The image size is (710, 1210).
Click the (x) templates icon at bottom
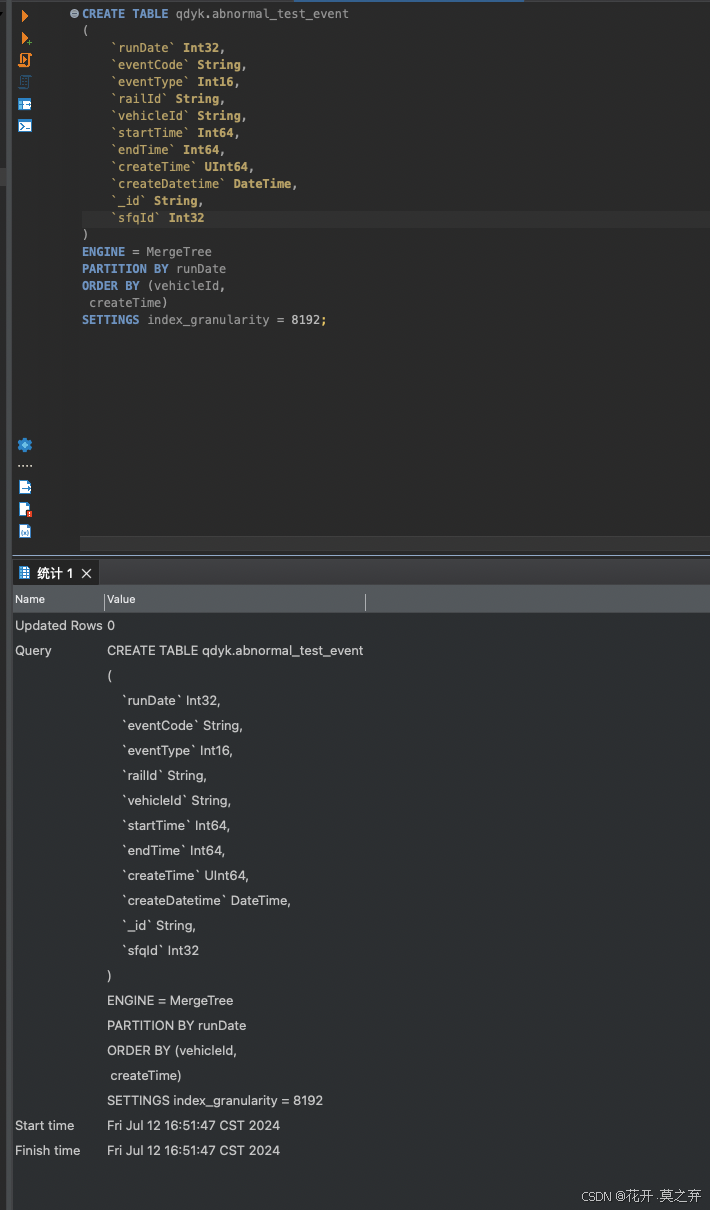tap(25, 531)
